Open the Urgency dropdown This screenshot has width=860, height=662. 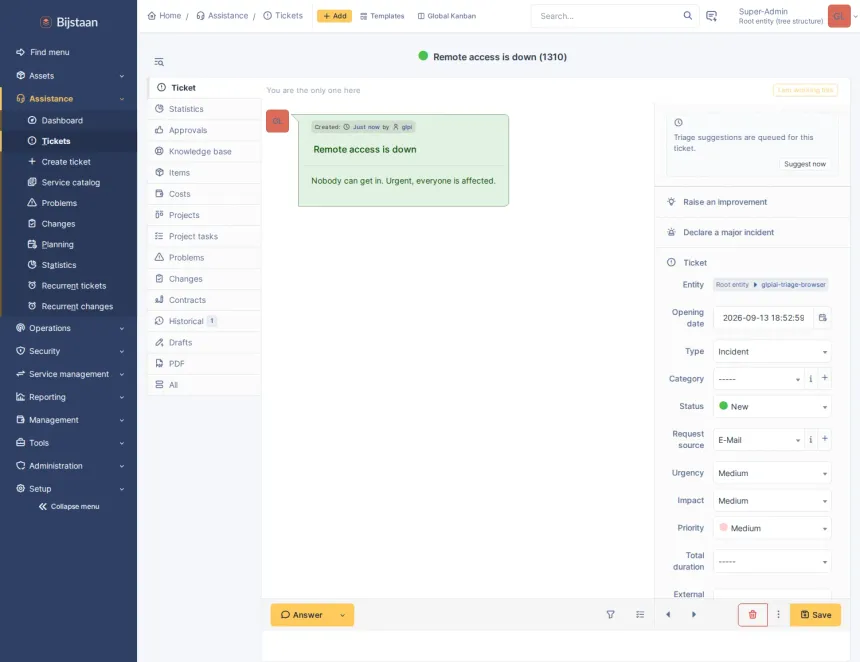pos(772,473)
